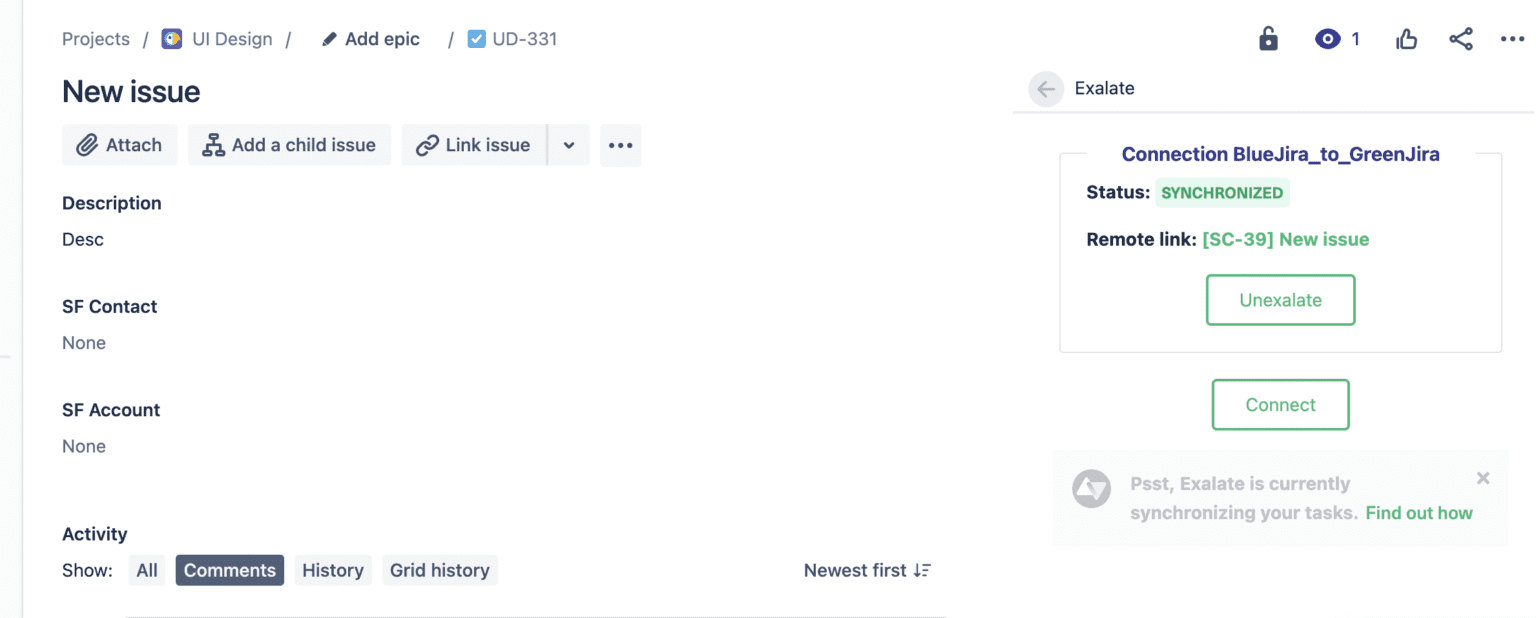The image size is (1536, 618).
Task: Switch to the History activity tab
Action: tap(332, 570)
